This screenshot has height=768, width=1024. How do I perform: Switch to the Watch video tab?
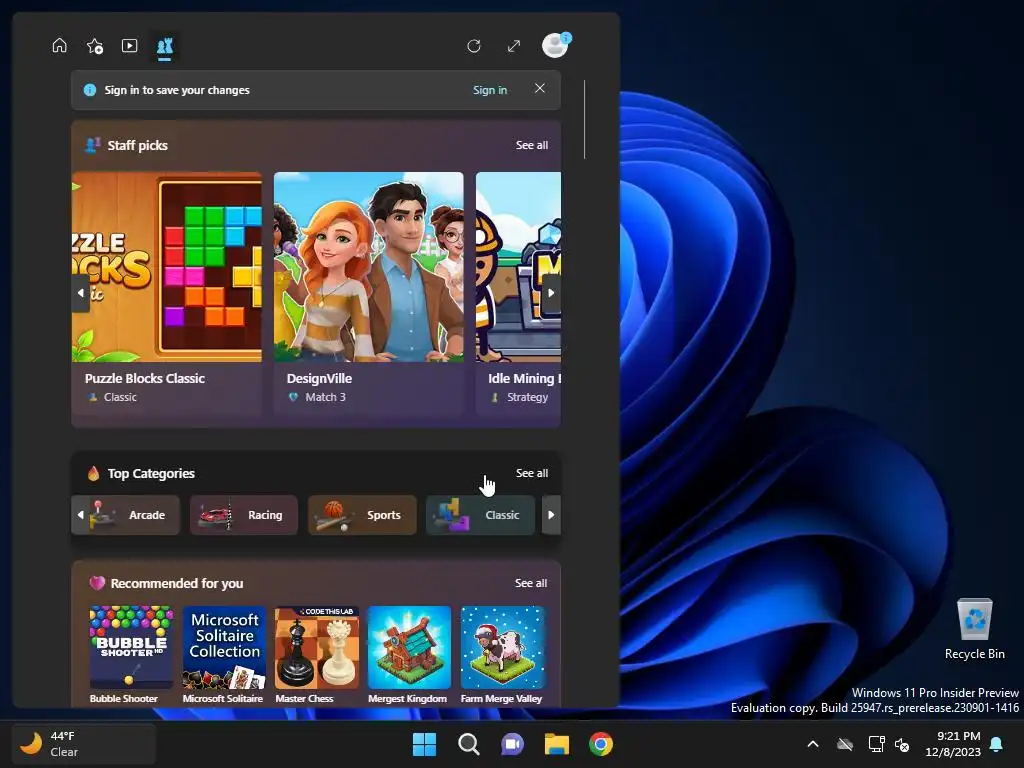[129, 46]
